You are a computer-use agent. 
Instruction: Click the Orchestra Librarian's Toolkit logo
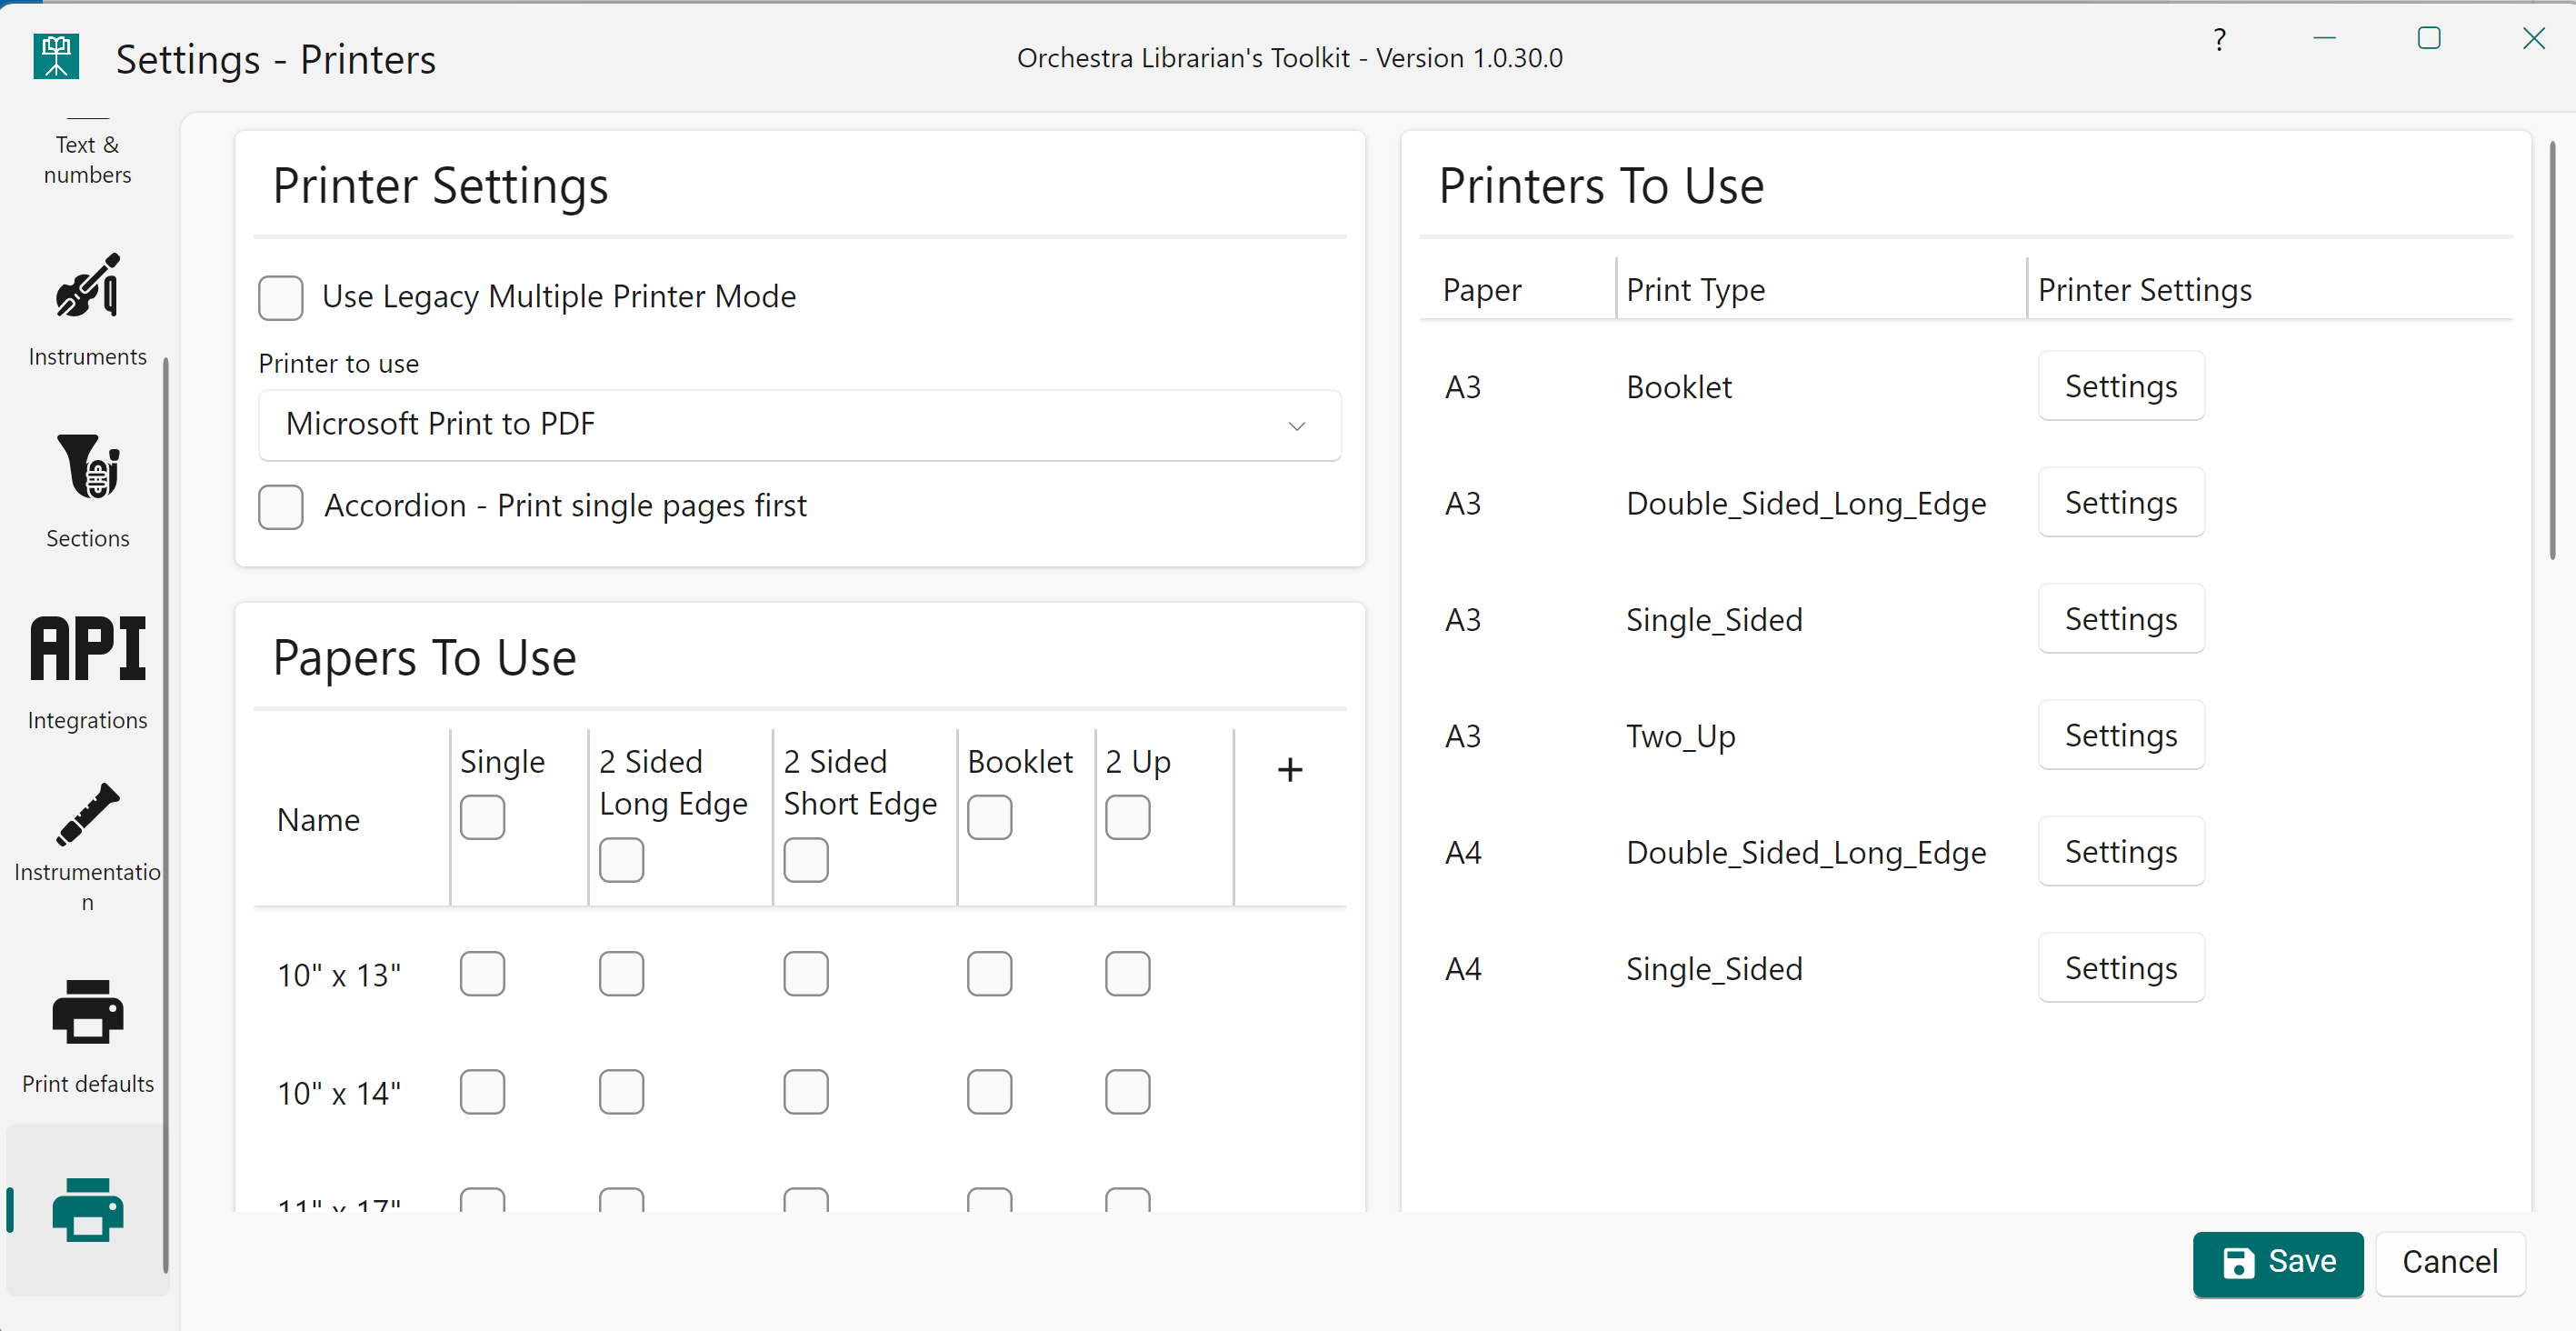point(56,57)
